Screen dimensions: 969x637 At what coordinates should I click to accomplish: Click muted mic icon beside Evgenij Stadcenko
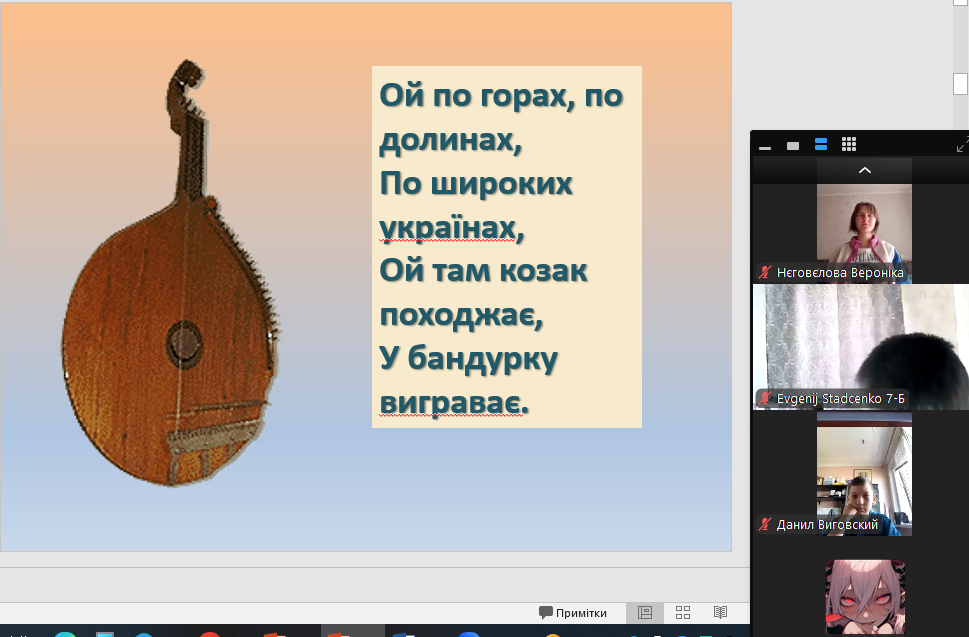coord(765,399)
